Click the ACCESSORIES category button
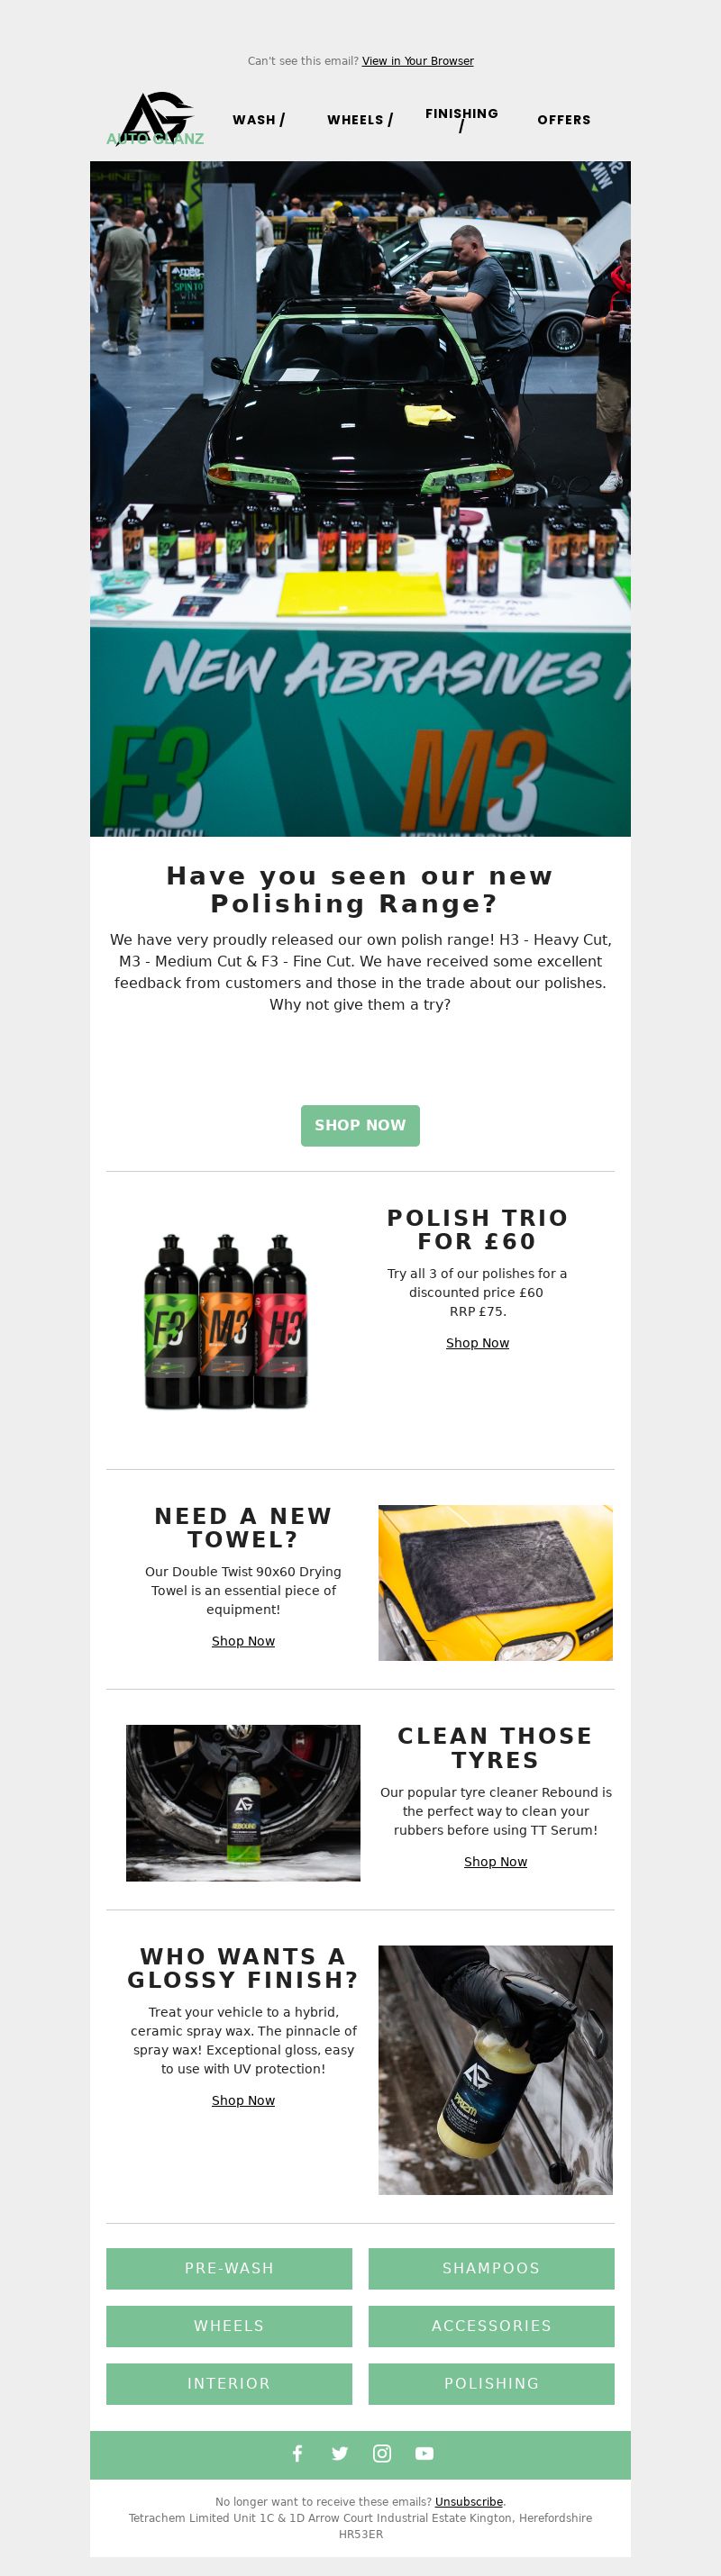721x2576 pixels. [491, 2325]
